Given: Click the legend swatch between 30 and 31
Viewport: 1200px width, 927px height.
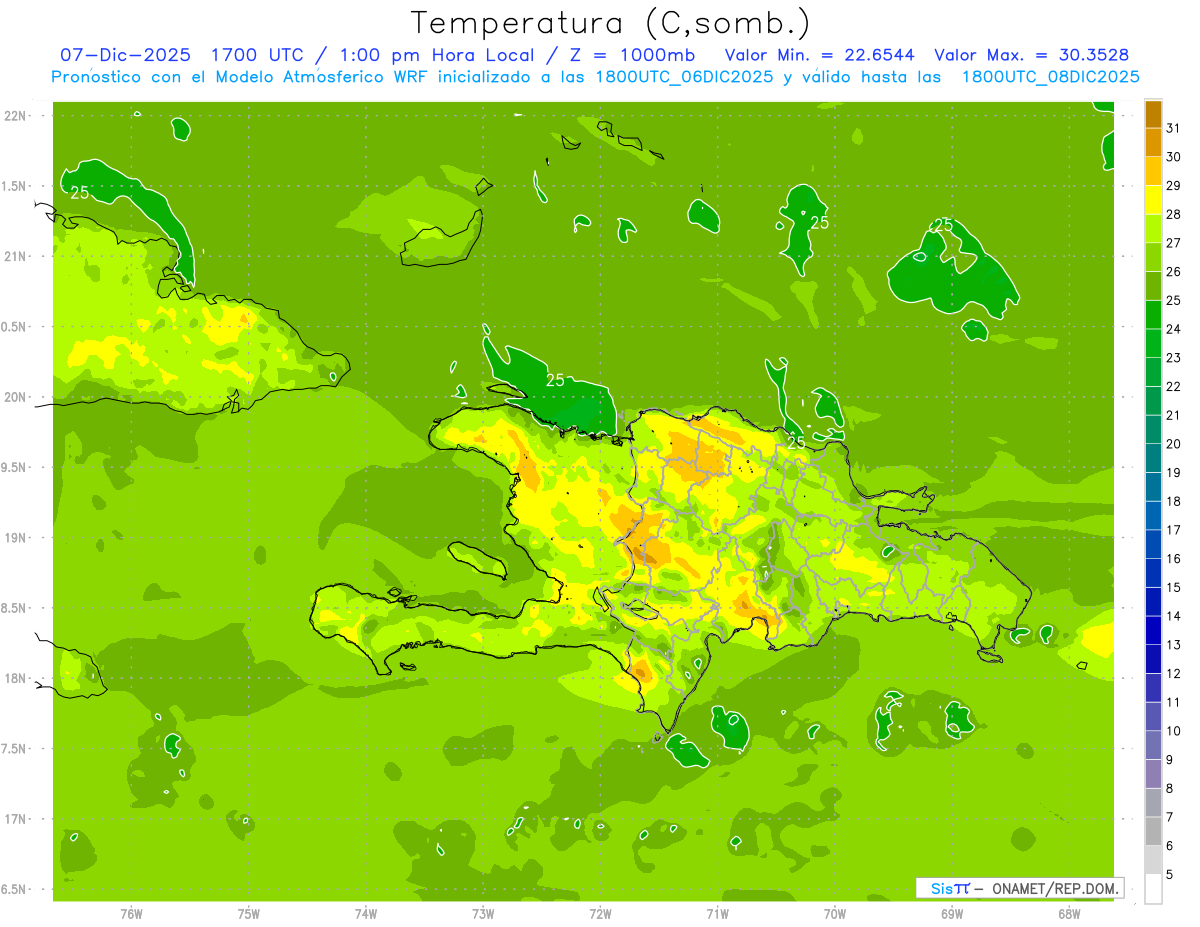Looking at the screenshot, I should [1153, 142].
